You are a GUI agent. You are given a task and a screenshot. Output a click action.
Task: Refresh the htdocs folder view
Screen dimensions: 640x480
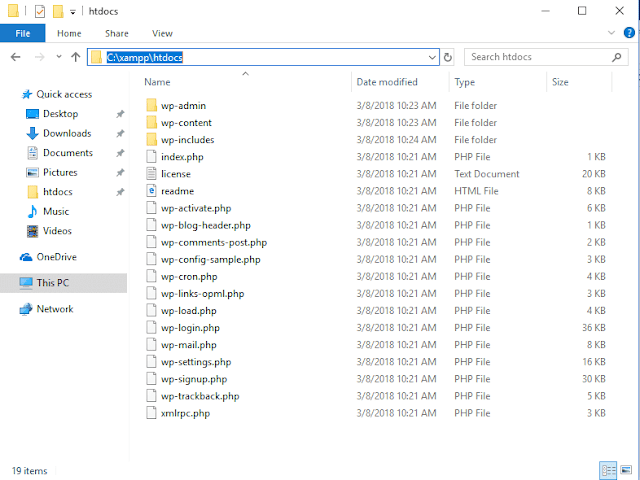(448, 57)
